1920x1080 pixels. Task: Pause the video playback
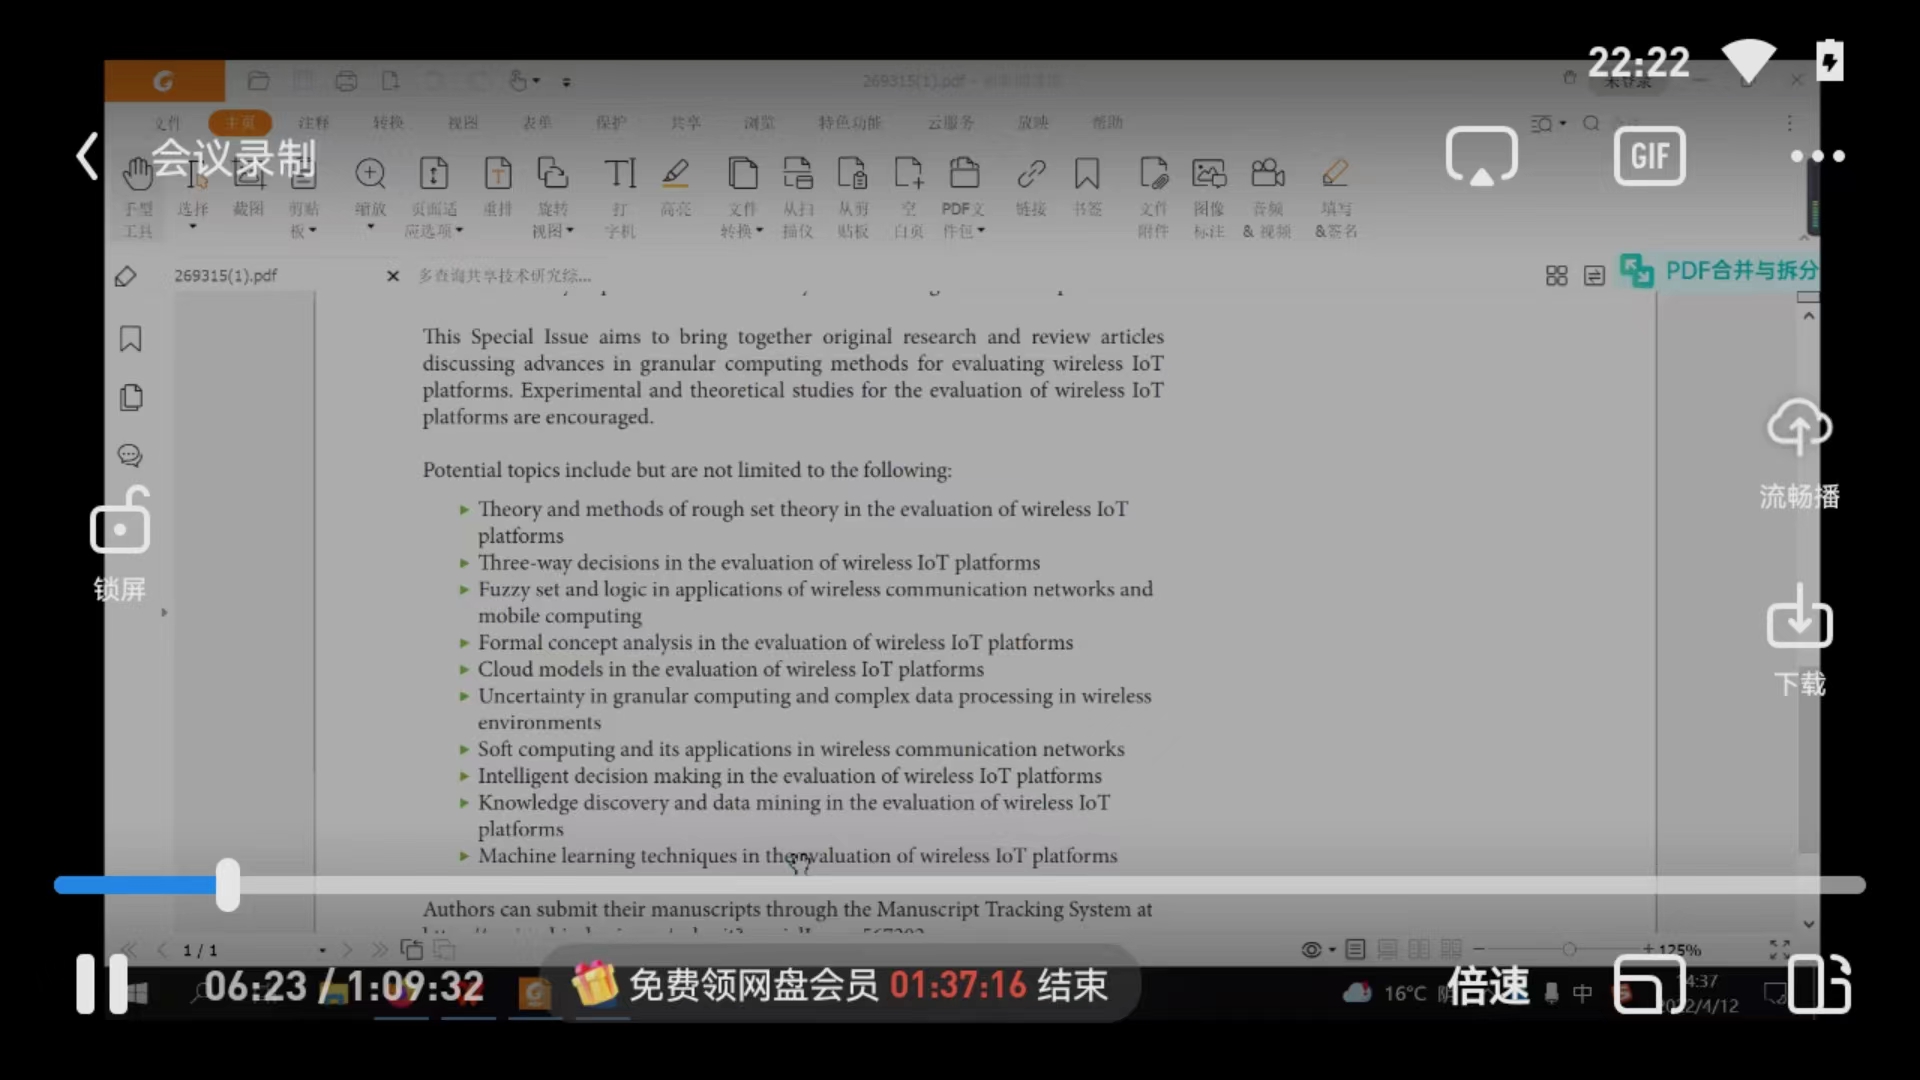pyautogui.click(x=102, y=984)
